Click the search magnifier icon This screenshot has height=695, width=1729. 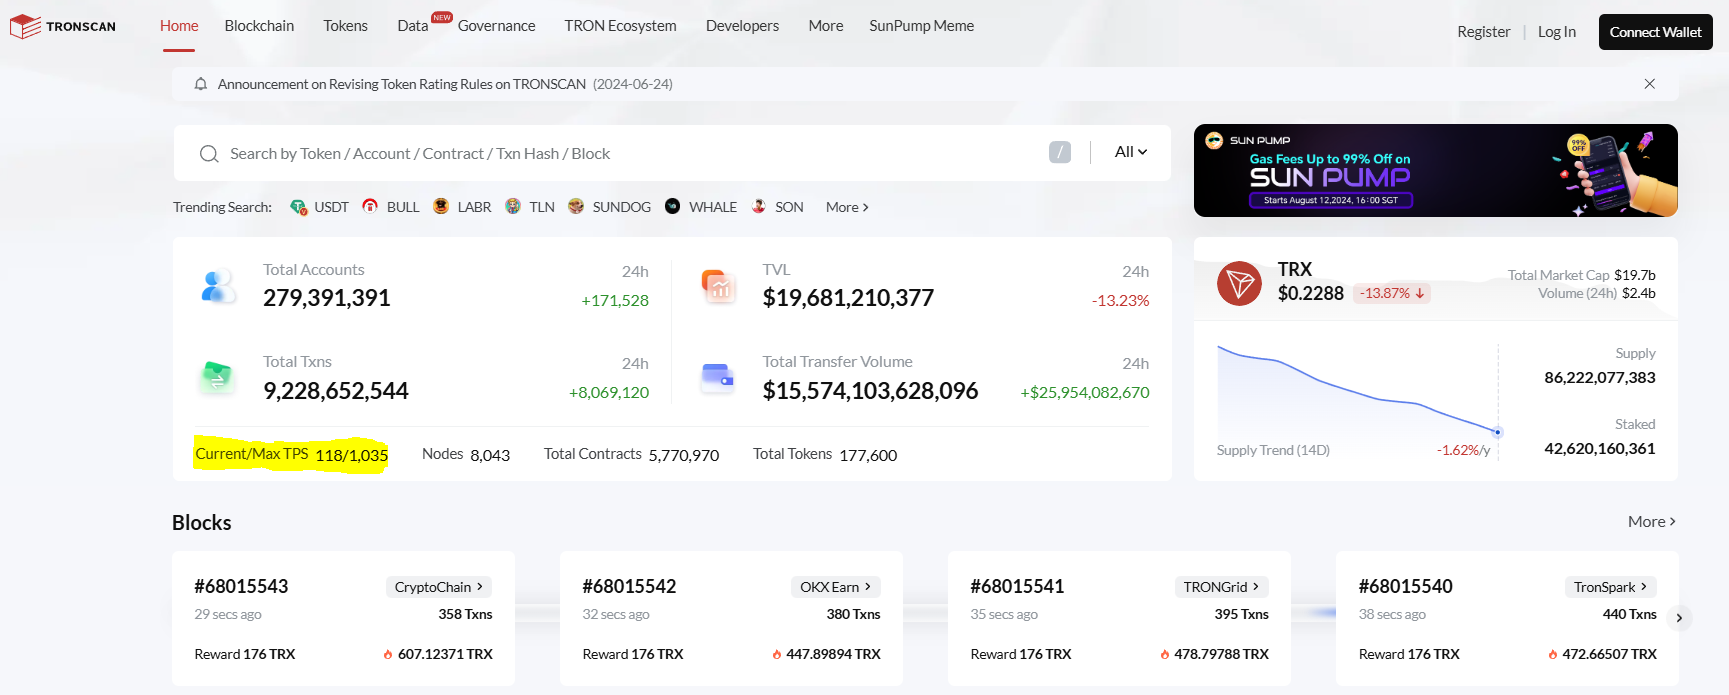[209, 154]
